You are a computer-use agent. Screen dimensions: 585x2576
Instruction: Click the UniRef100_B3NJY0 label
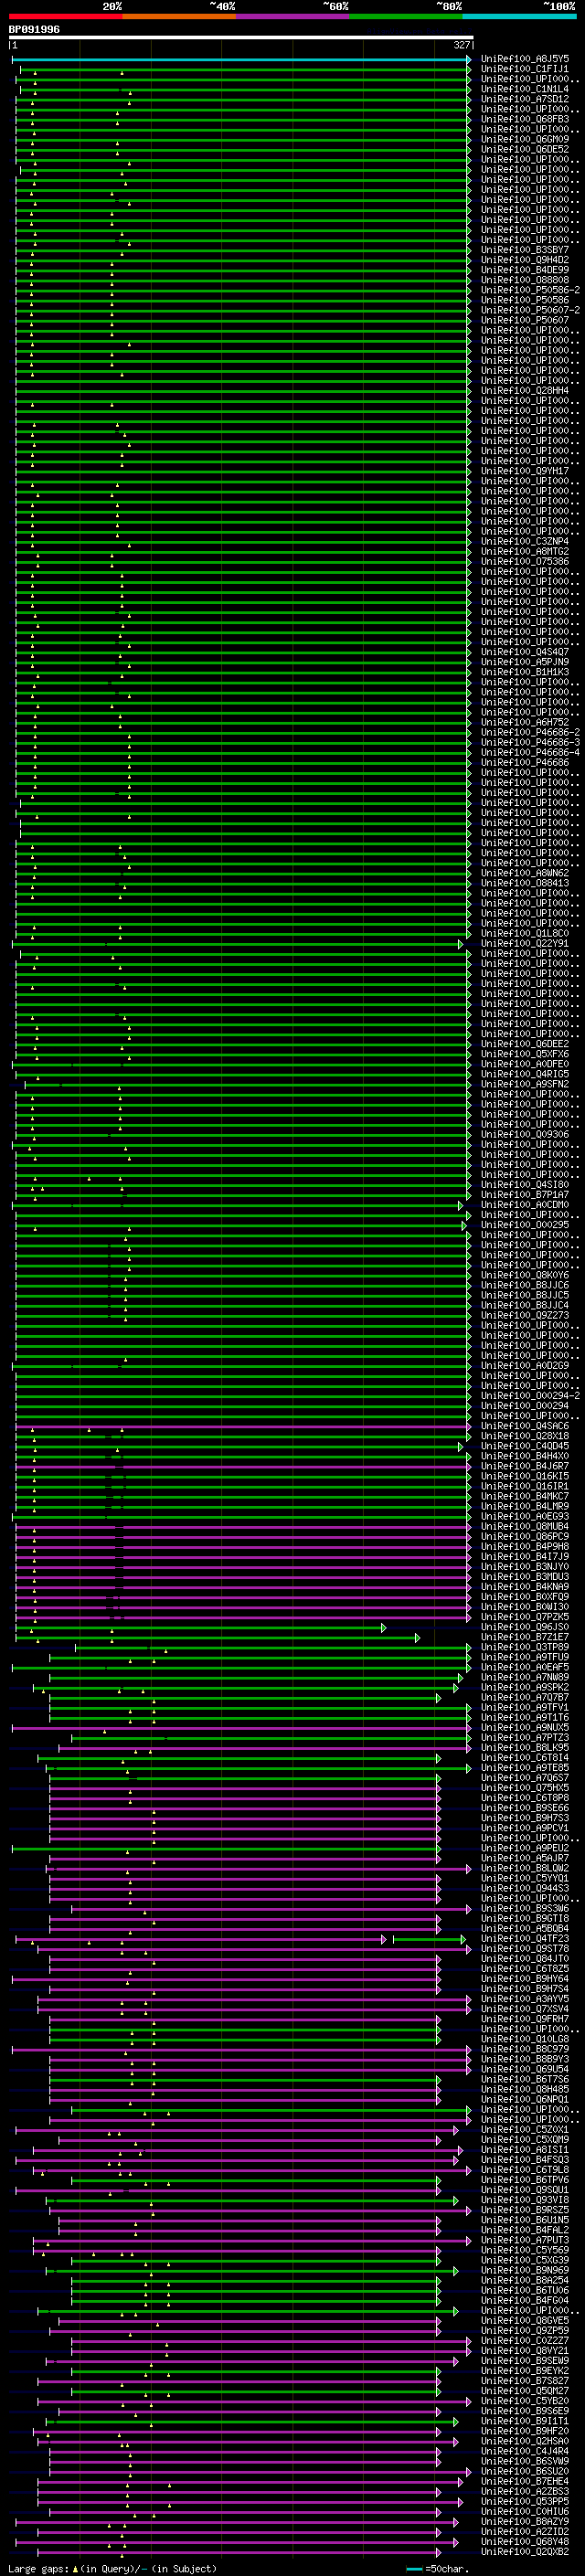525,1566
